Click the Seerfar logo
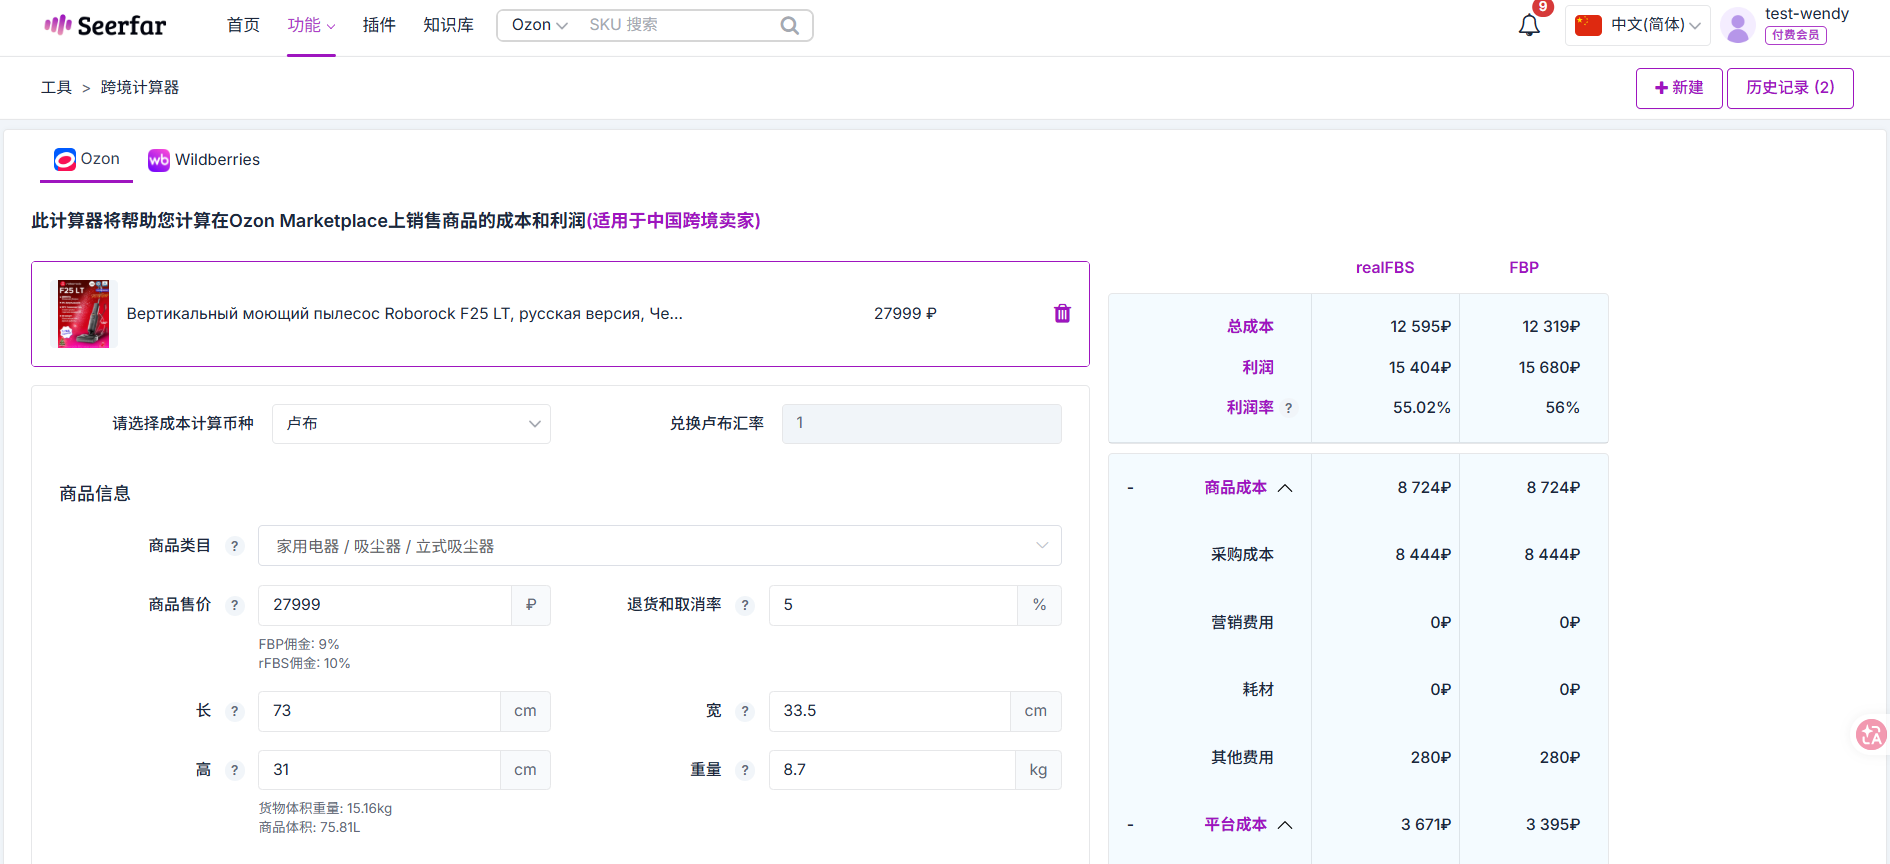The height and width of the screenshot is (864, 1890). [x=105, y=25]
